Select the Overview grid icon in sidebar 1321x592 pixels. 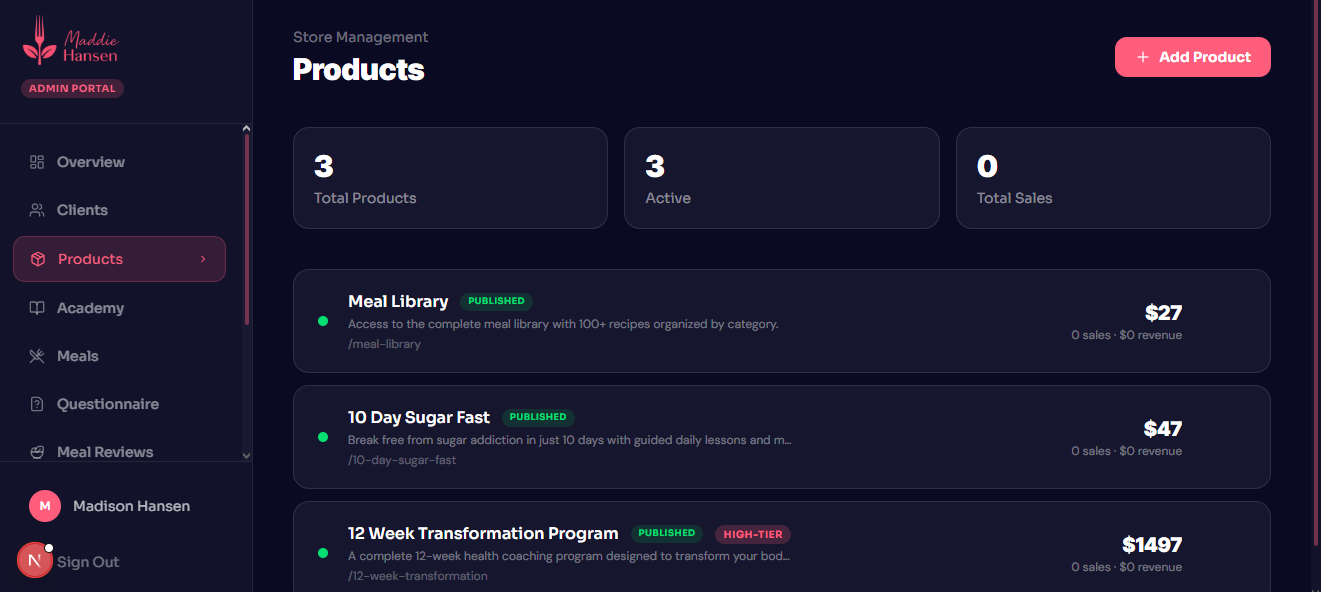point(37,161)
